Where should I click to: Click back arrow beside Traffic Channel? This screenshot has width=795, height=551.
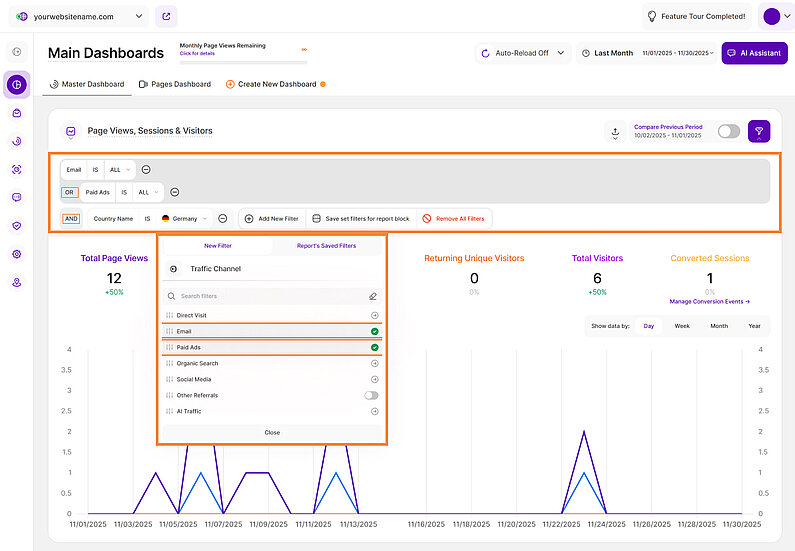point(174,269)
